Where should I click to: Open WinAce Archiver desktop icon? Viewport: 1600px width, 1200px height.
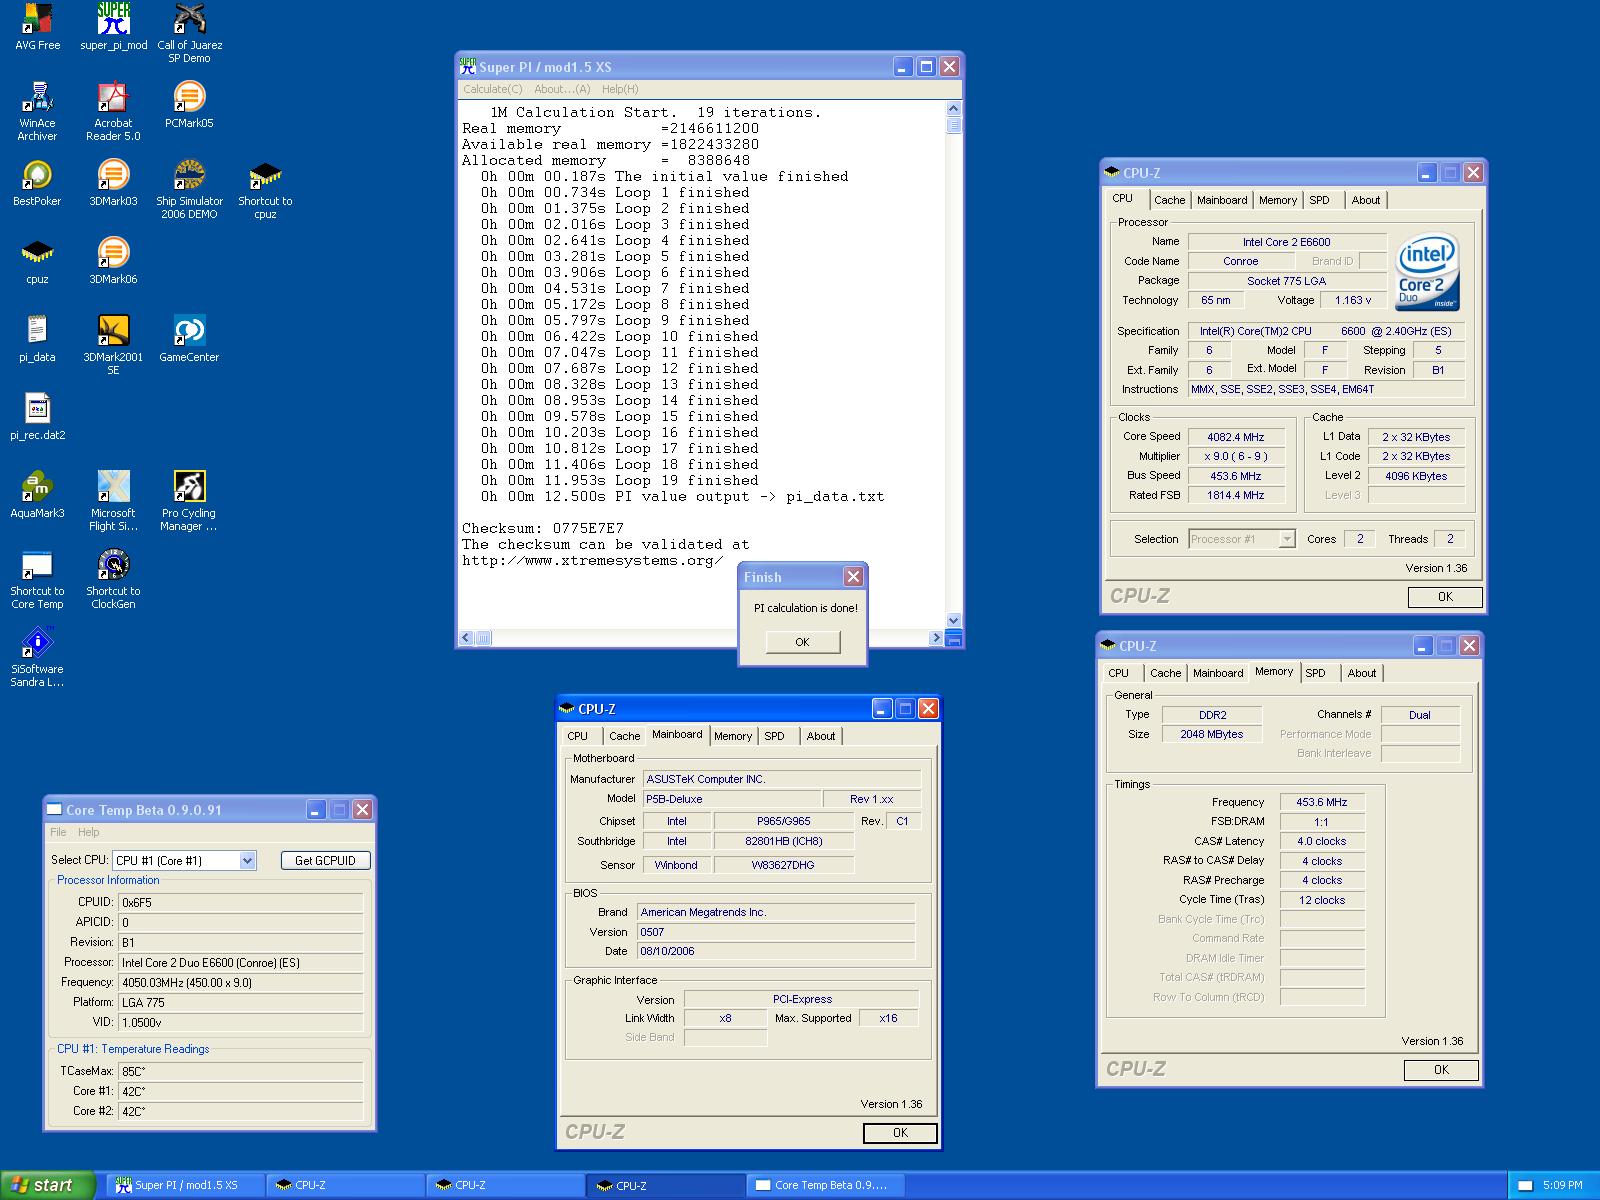tap(37, 111)
